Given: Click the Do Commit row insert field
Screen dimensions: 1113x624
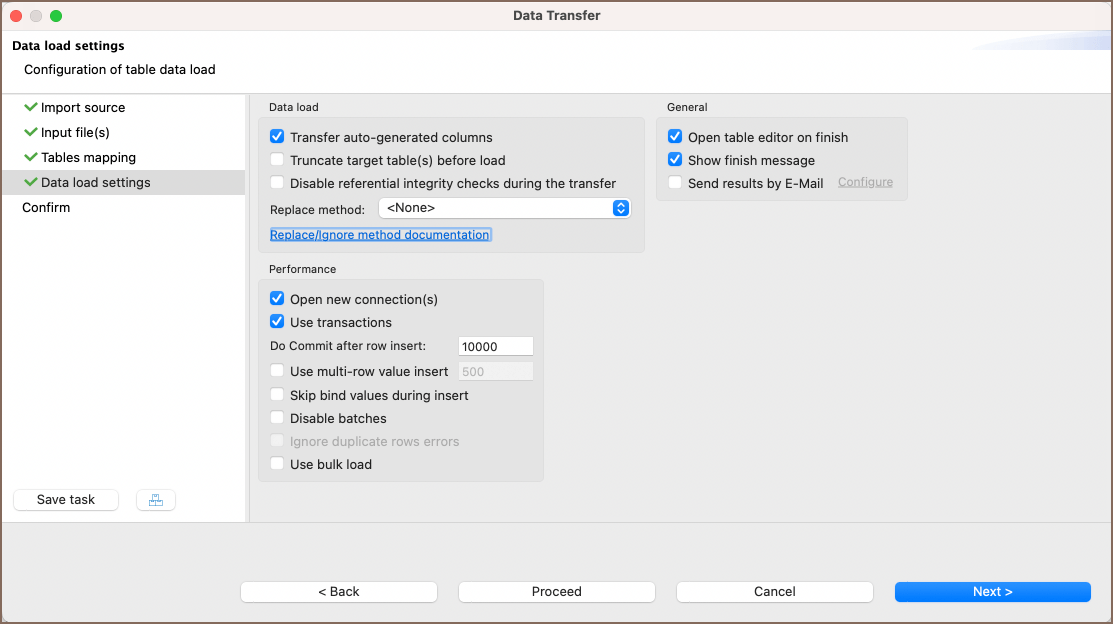Looking at the screenshot, I should click(x=495, y=345).
